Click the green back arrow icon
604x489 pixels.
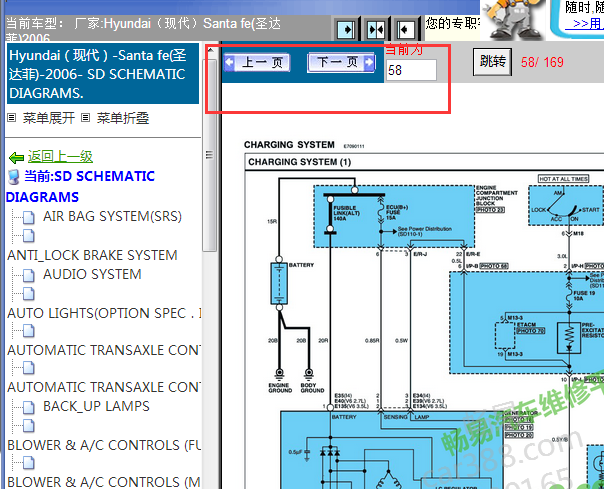coord(16,157)
